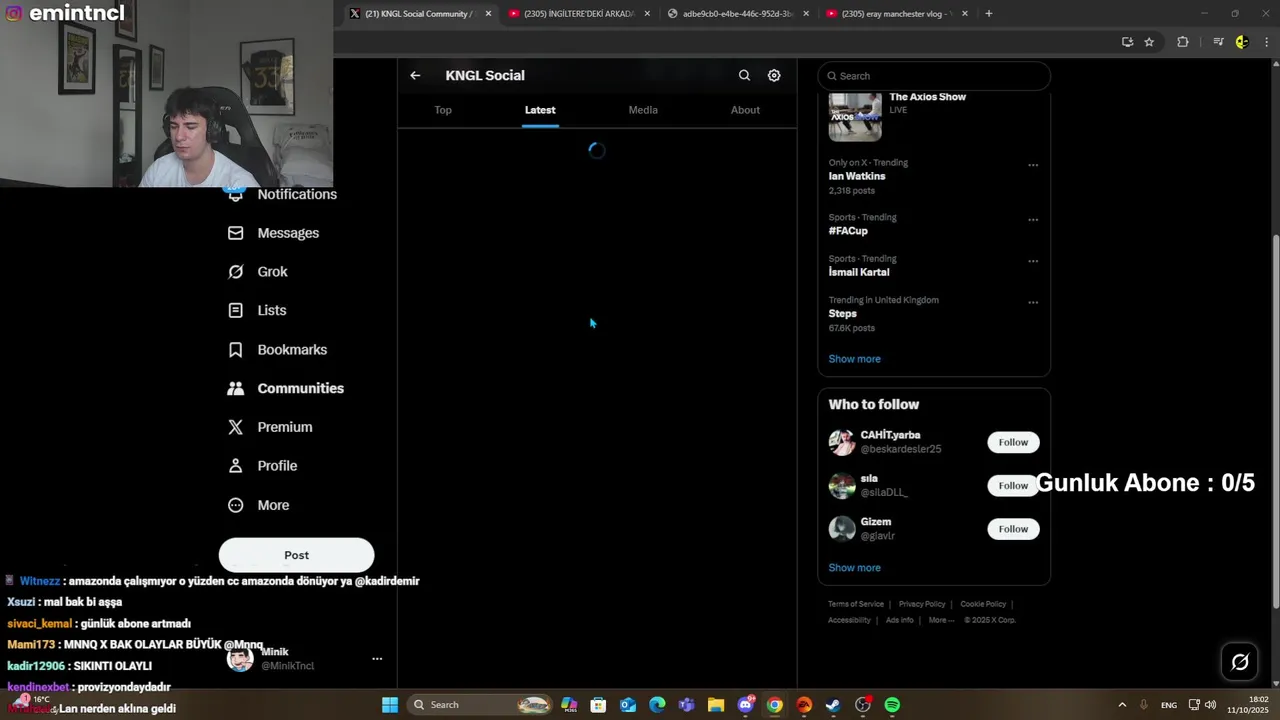The image size is (1280, 720).
Task: Open Grok from the sidebar icon
Action: pos(235,272)
